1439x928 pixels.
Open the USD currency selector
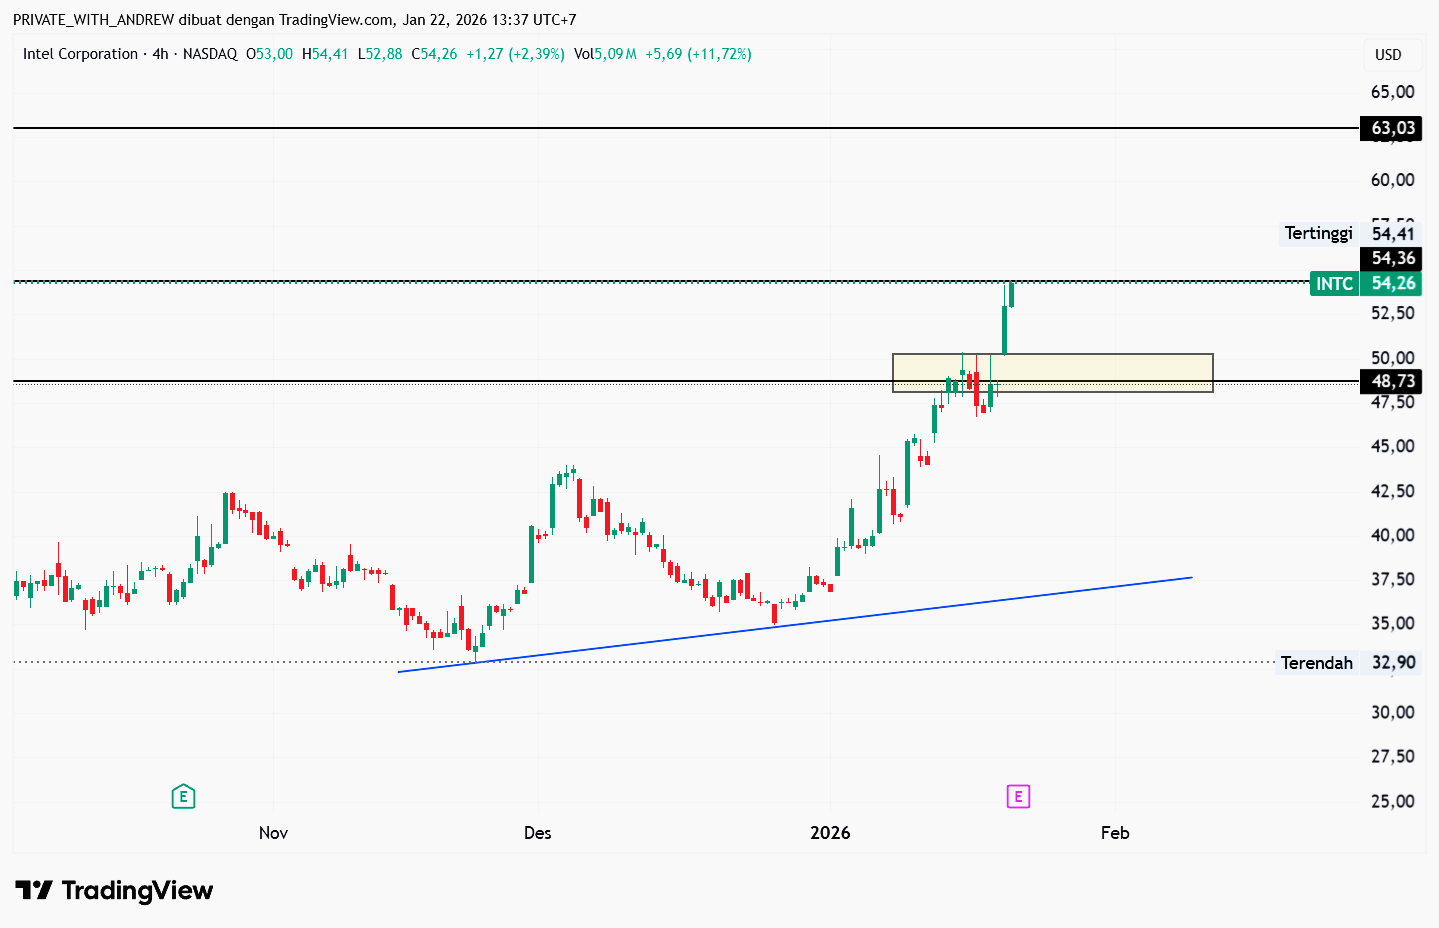[1388, 55]
